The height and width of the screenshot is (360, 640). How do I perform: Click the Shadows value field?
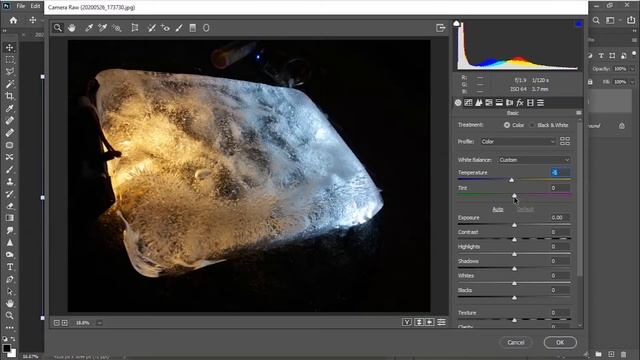(x=559, y=261)
